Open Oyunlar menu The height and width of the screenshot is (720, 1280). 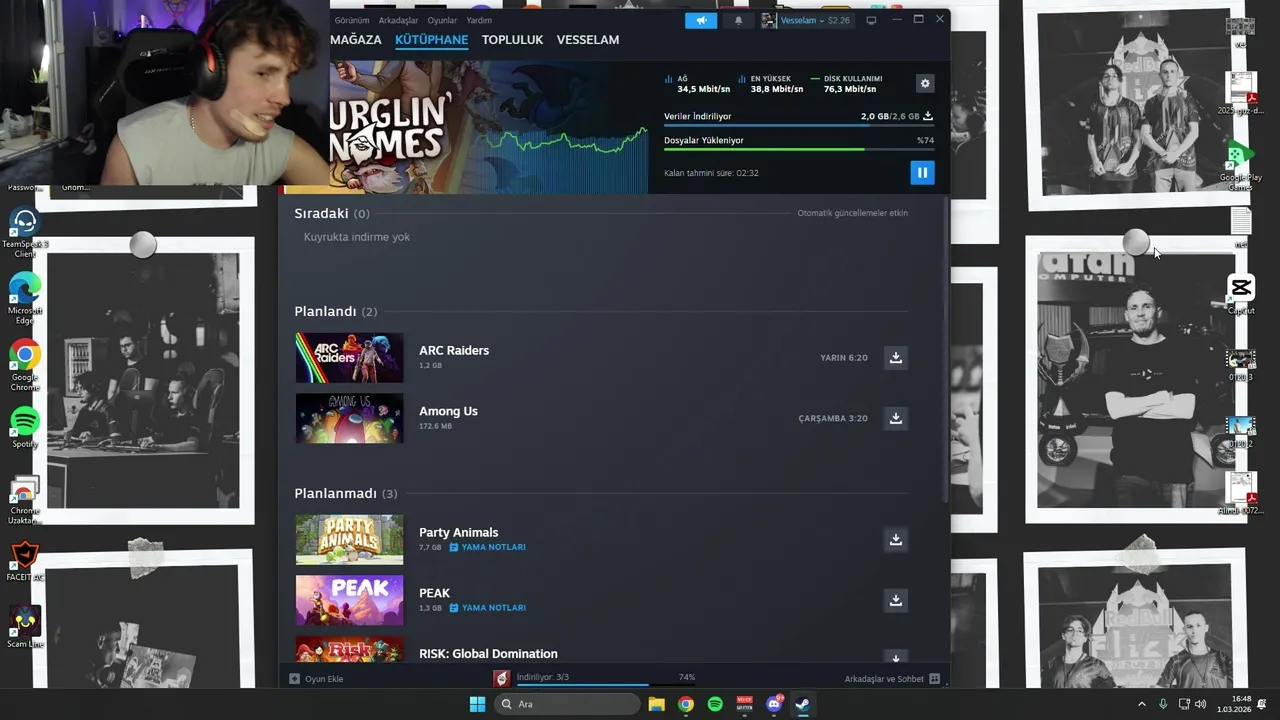(x=442, y=20)
